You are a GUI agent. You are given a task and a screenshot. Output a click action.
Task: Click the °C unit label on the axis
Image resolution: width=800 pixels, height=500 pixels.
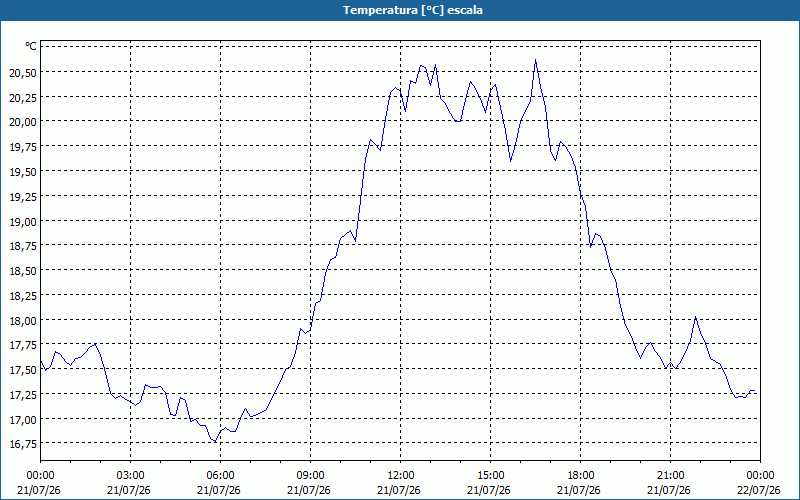click(x=31, y=46)
